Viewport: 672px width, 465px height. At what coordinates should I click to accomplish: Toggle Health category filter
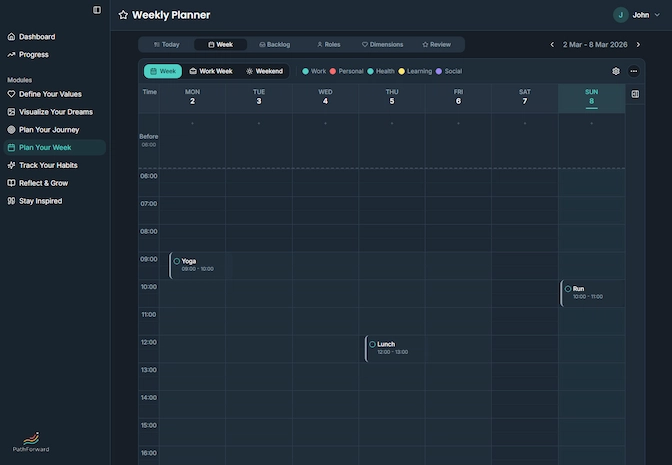[x=381, y=71]
